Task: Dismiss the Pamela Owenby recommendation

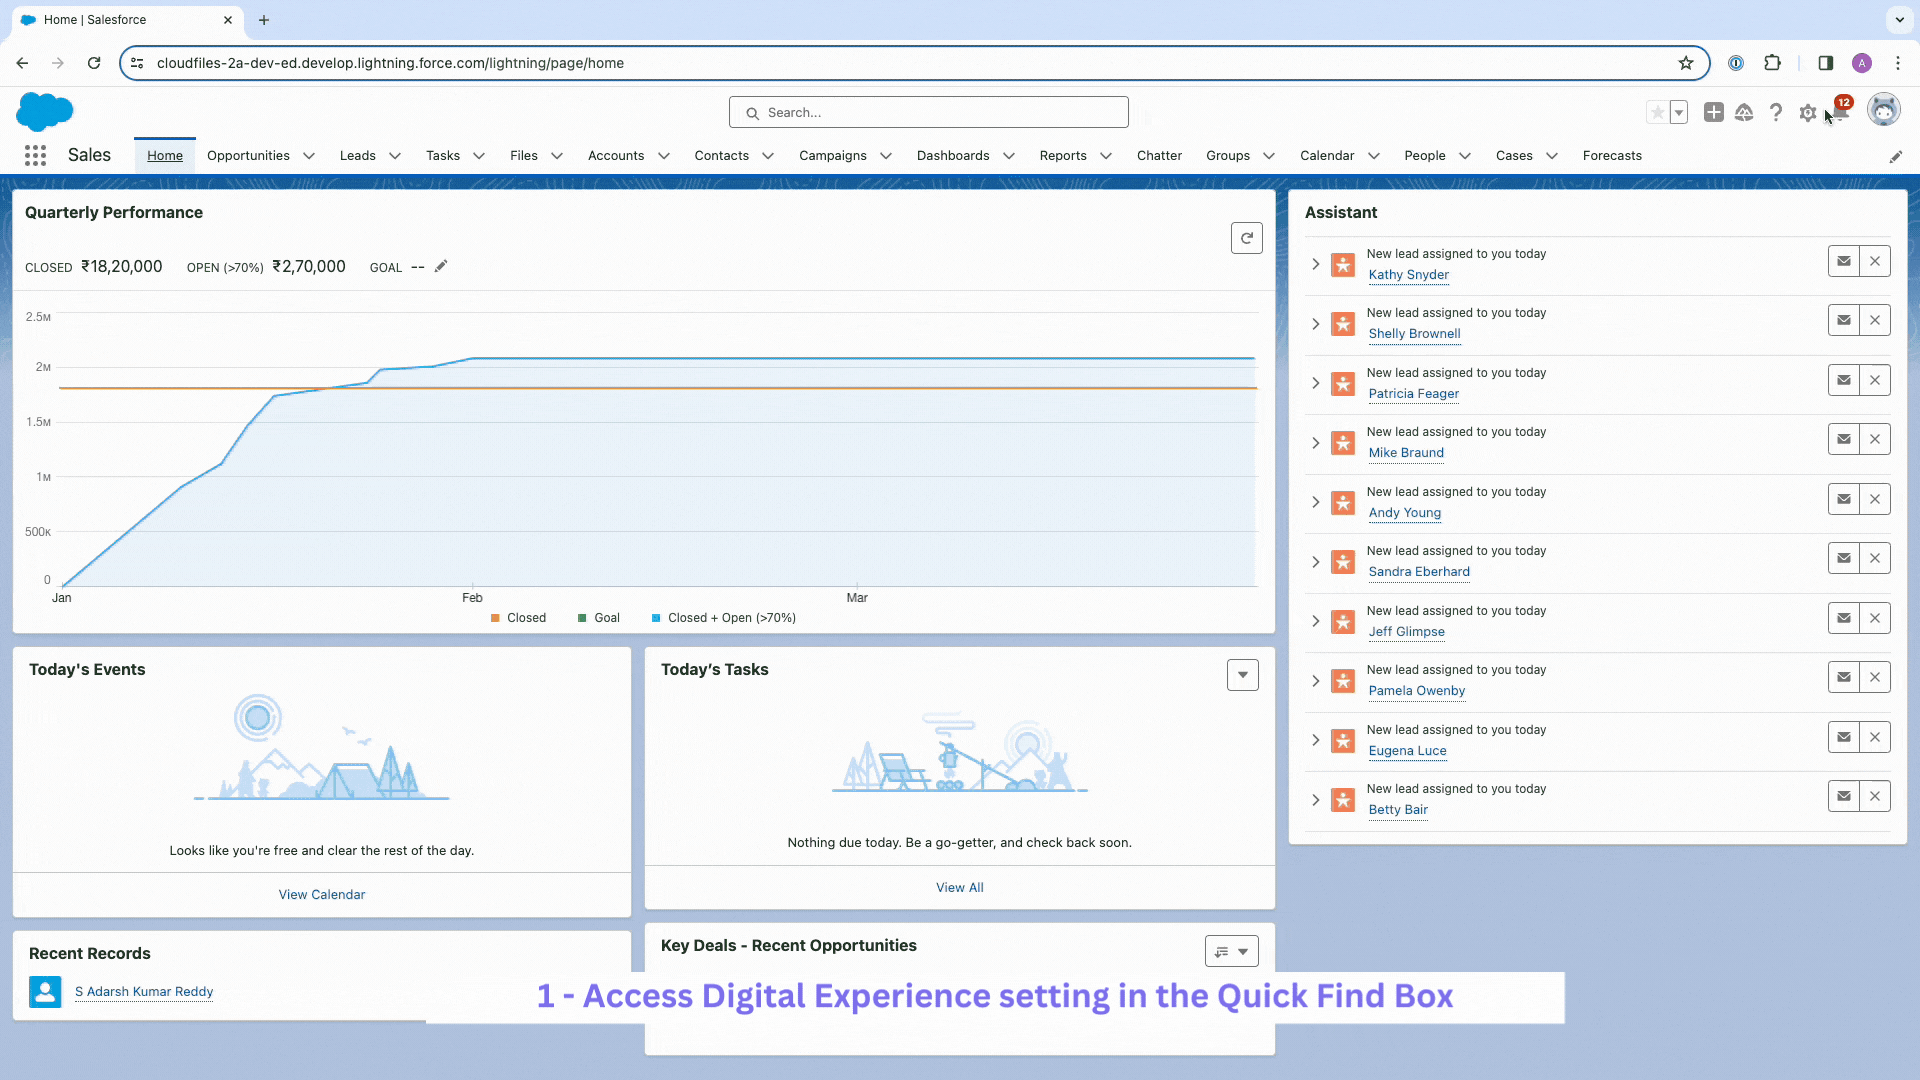Action: point(1875,677)
